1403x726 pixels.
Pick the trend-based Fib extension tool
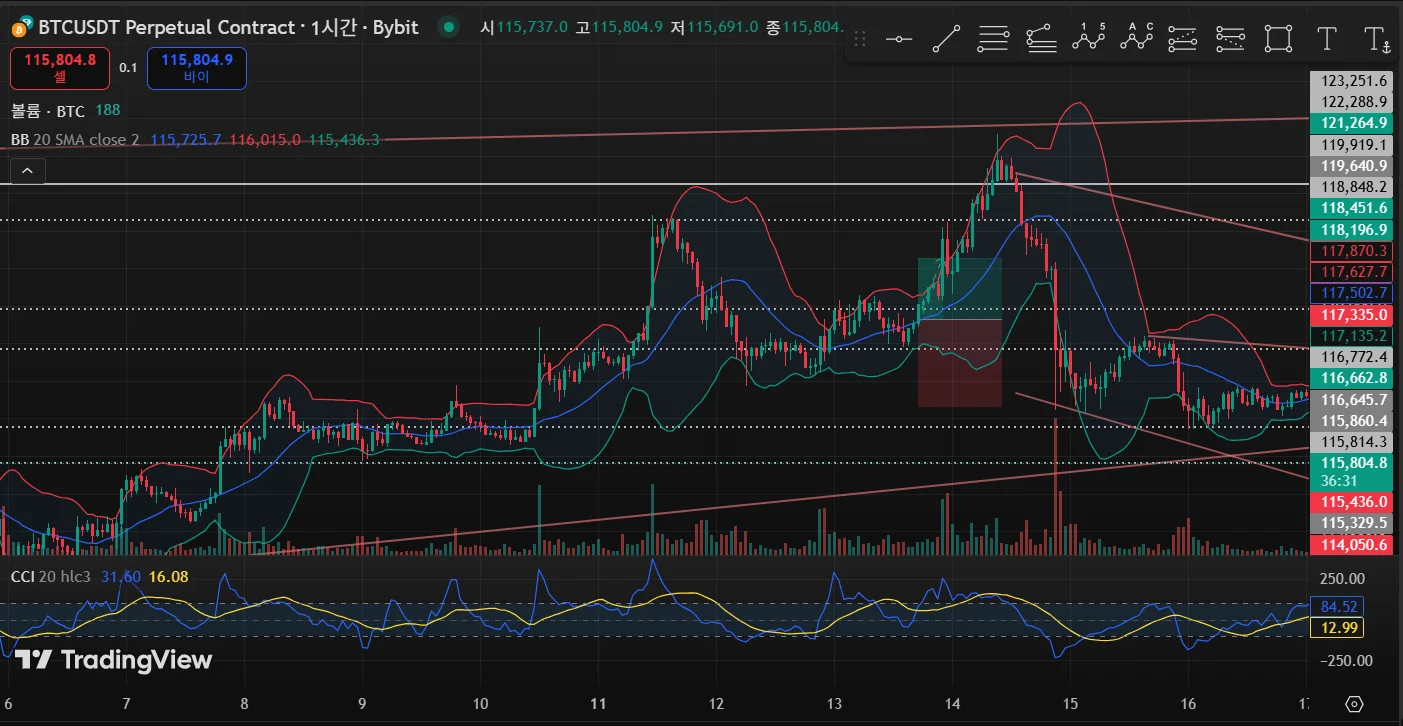1041,40
